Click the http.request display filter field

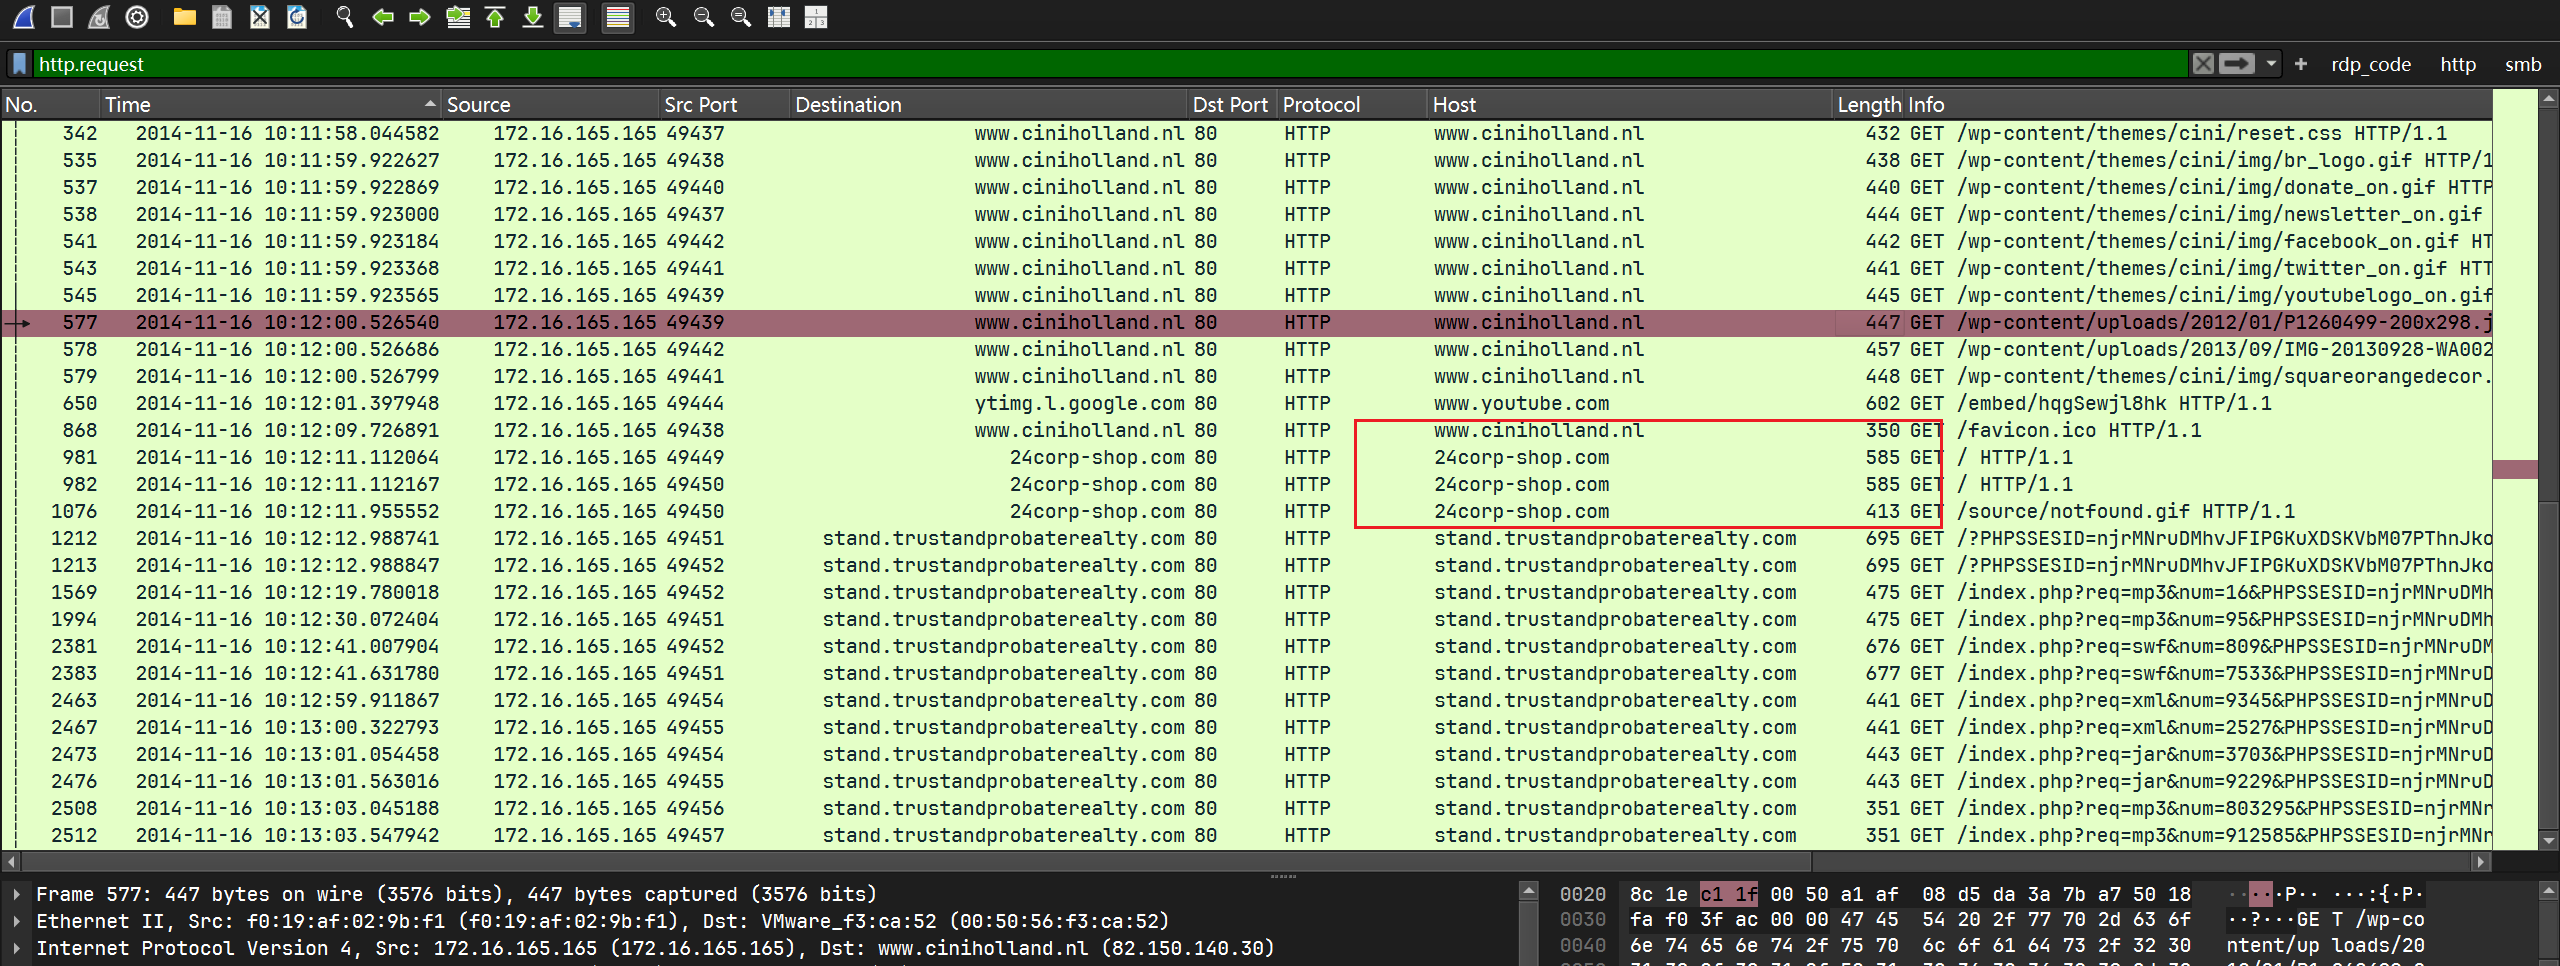(x=1100, y=64)
